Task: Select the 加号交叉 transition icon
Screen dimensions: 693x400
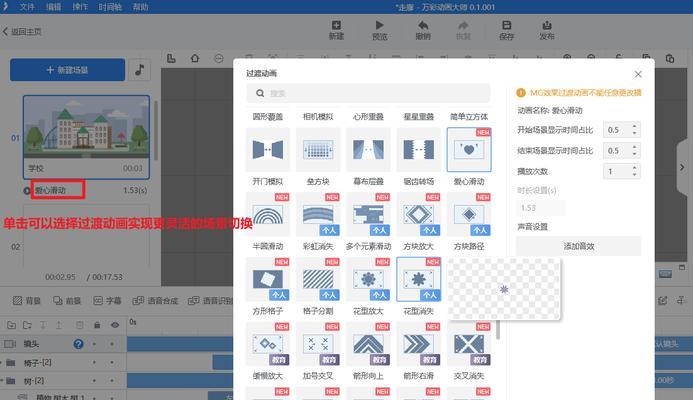Action: (x=318, y=344)
